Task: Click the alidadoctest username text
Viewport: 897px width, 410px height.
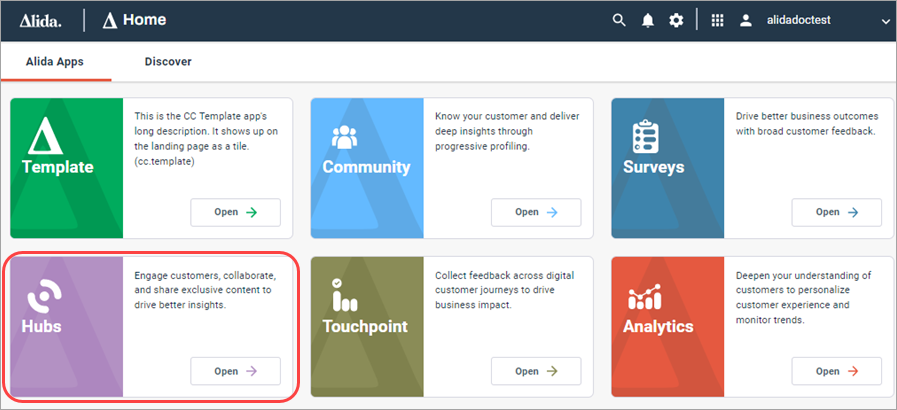Action: 799,21
